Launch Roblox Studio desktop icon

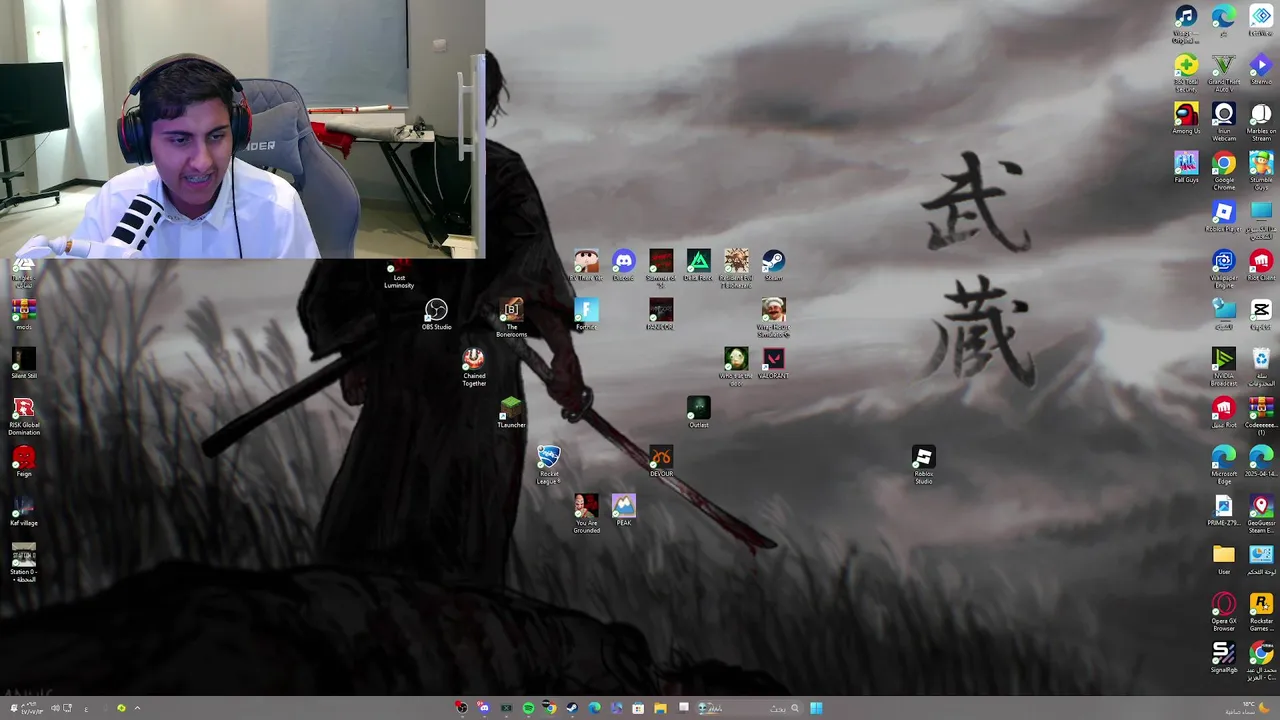point(923,465)
